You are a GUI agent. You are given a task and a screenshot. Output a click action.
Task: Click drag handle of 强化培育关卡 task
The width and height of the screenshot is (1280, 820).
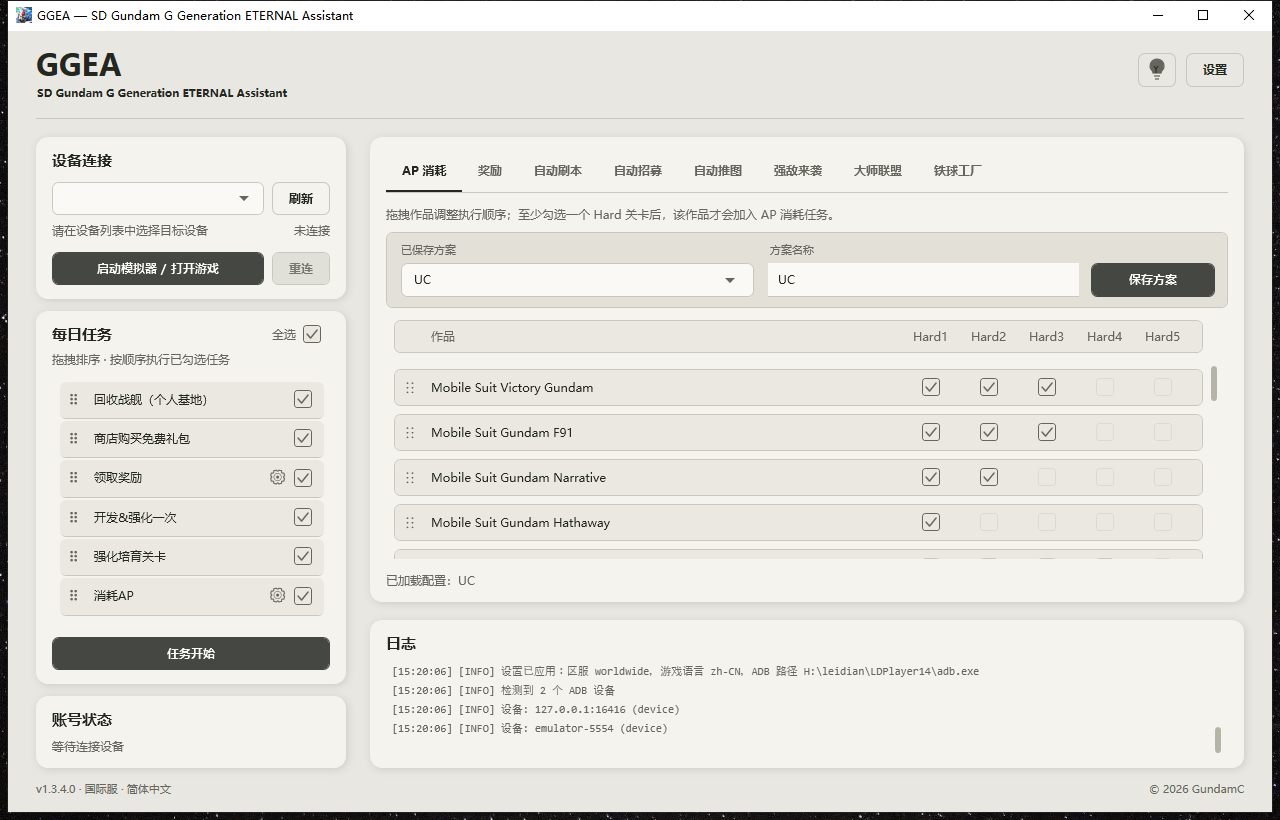[73, 557]
